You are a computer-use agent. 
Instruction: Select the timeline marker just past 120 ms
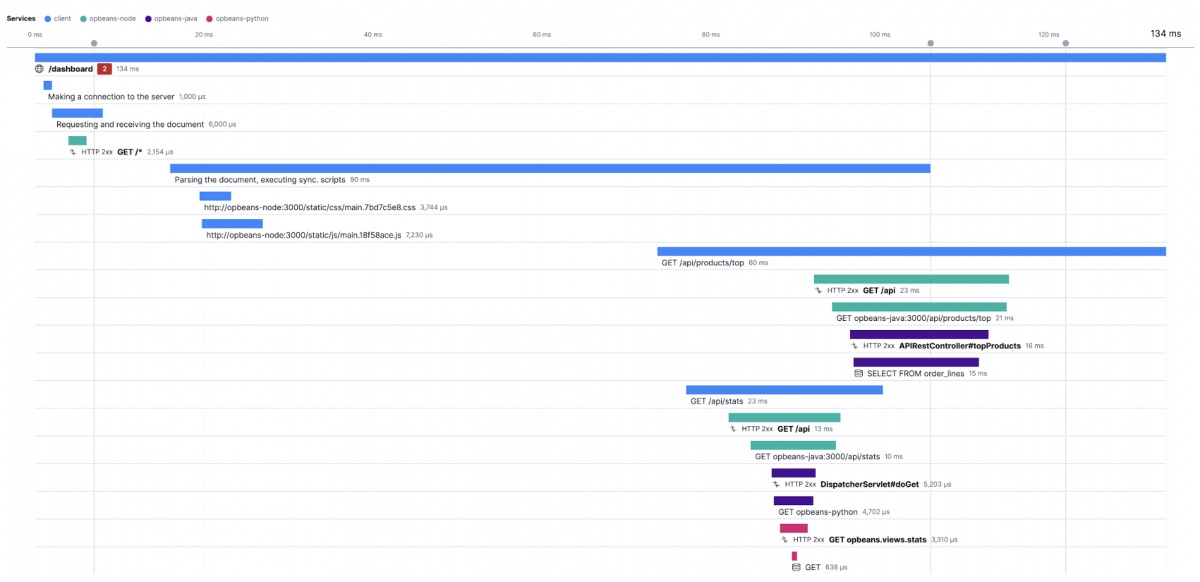pos(1066,43)
